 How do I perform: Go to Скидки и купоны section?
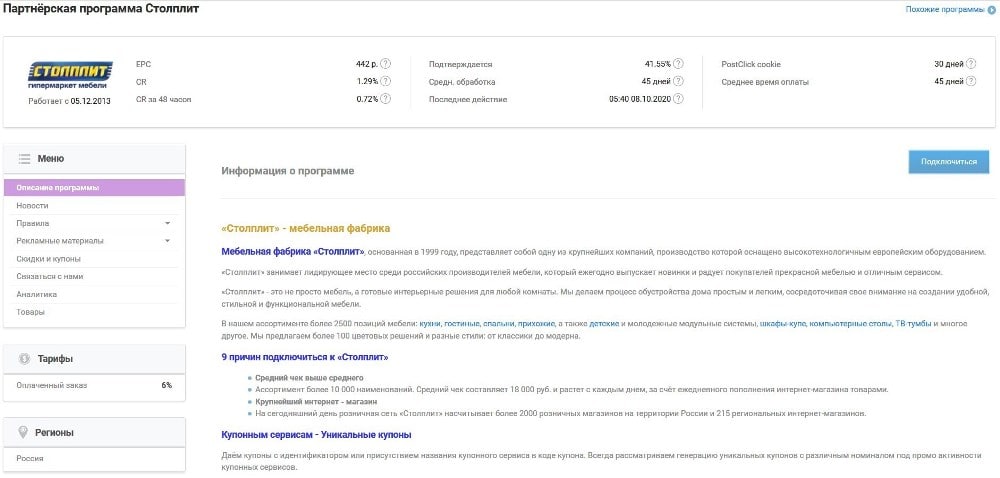(x=48, y=258)
